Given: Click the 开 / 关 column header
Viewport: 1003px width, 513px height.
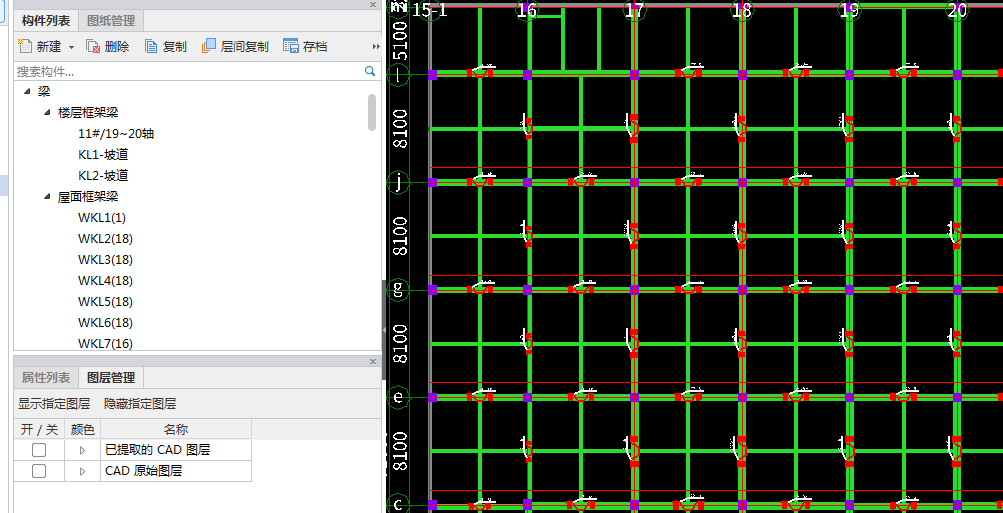Looking at the screenshot, I should 39,429.
